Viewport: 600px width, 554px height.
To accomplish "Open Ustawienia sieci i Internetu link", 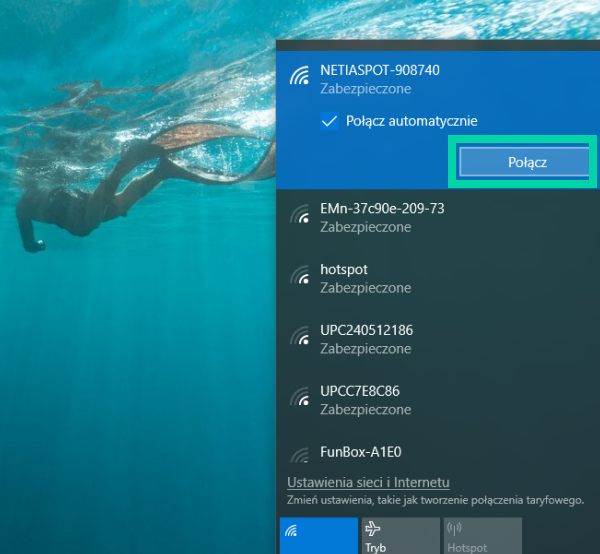I will pyautogui.click(x=368, y=482).
